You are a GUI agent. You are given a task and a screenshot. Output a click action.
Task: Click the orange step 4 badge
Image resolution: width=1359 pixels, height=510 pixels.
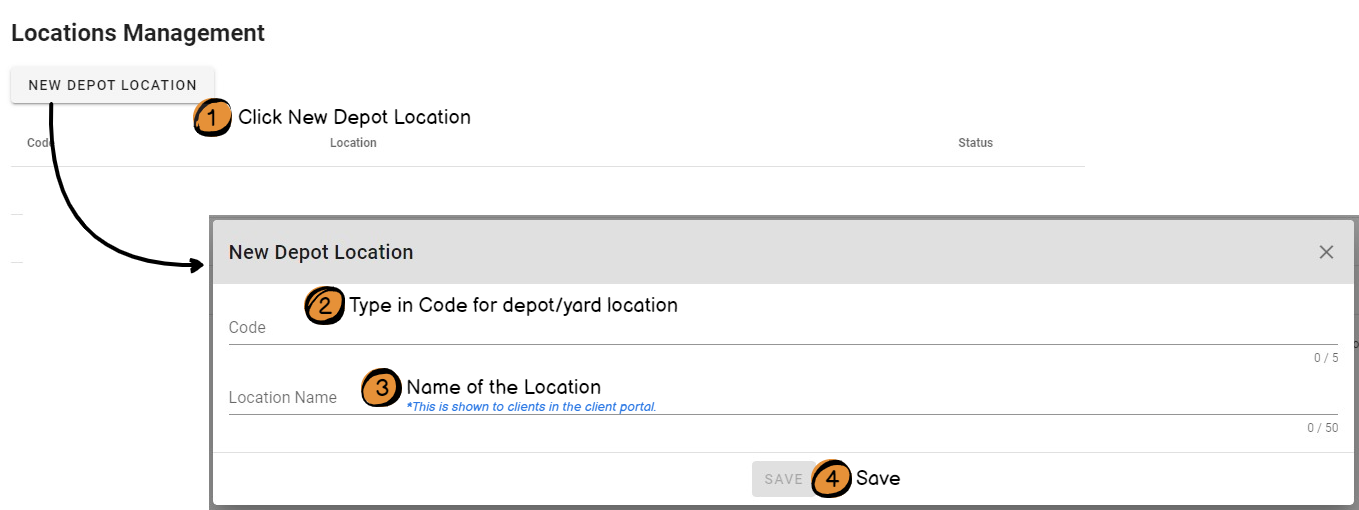831,479
